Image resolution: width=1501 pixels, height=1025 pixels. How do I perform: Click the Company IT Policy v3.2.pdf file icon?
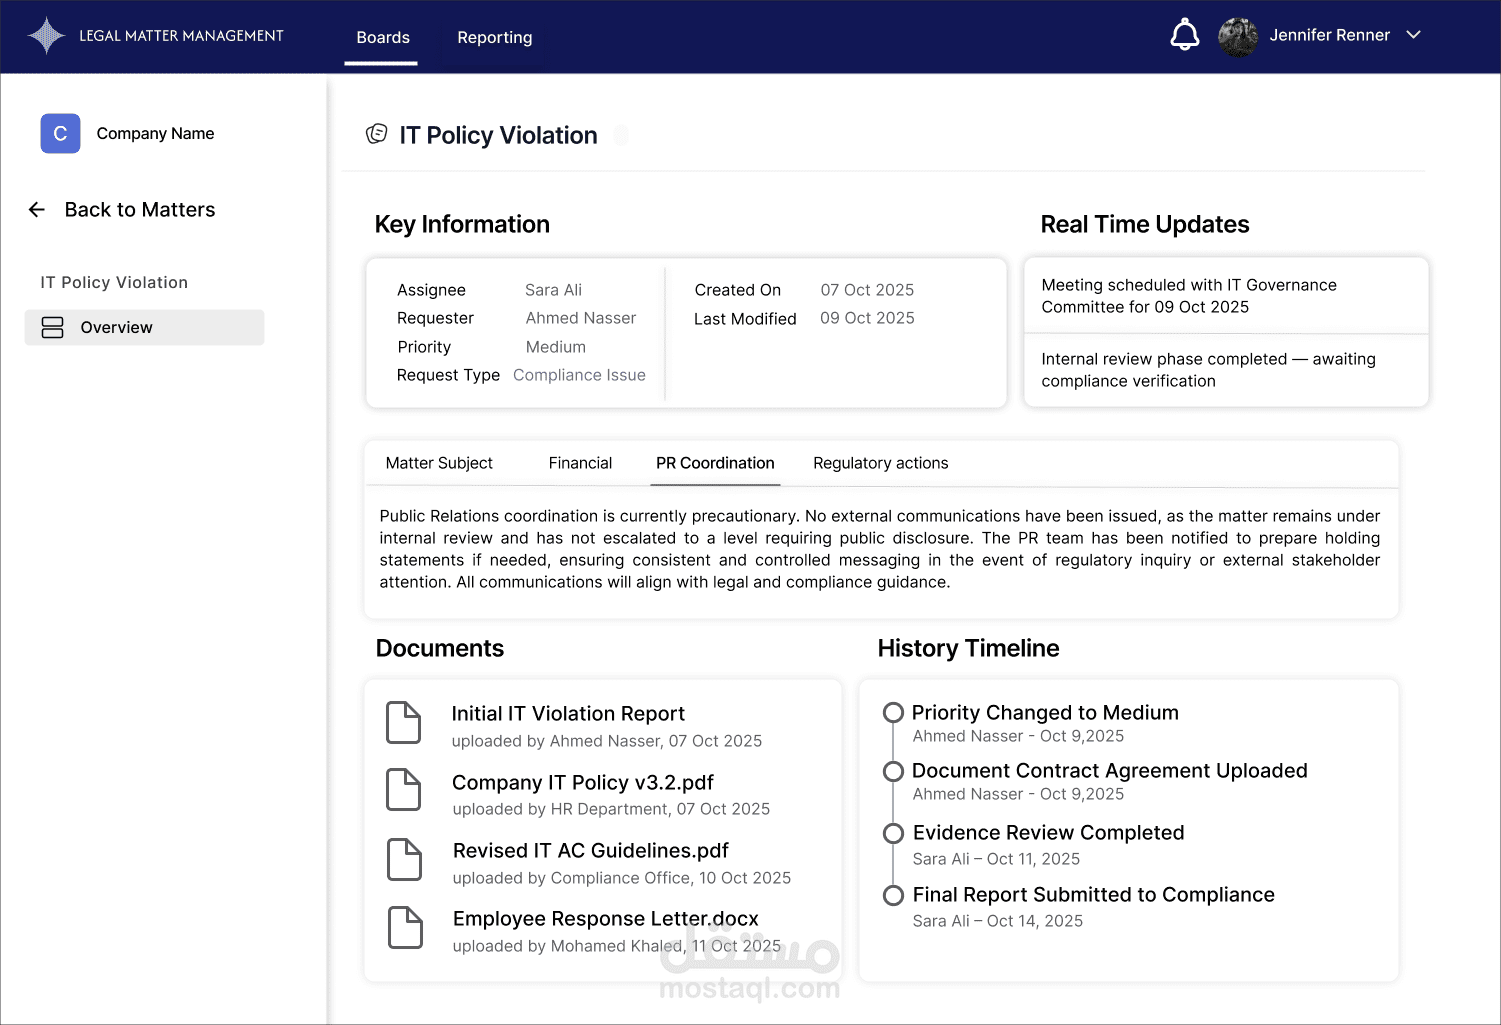click(404, 790)
